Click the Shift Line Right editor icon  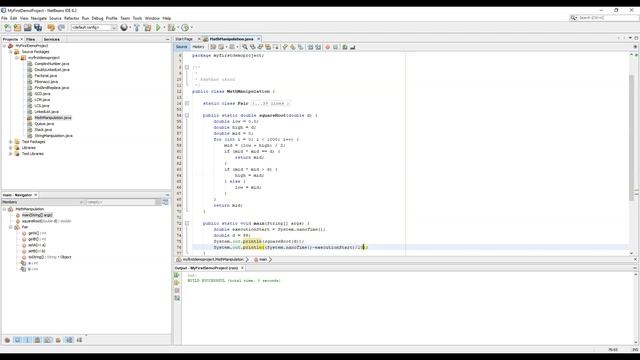click(318, 47)
